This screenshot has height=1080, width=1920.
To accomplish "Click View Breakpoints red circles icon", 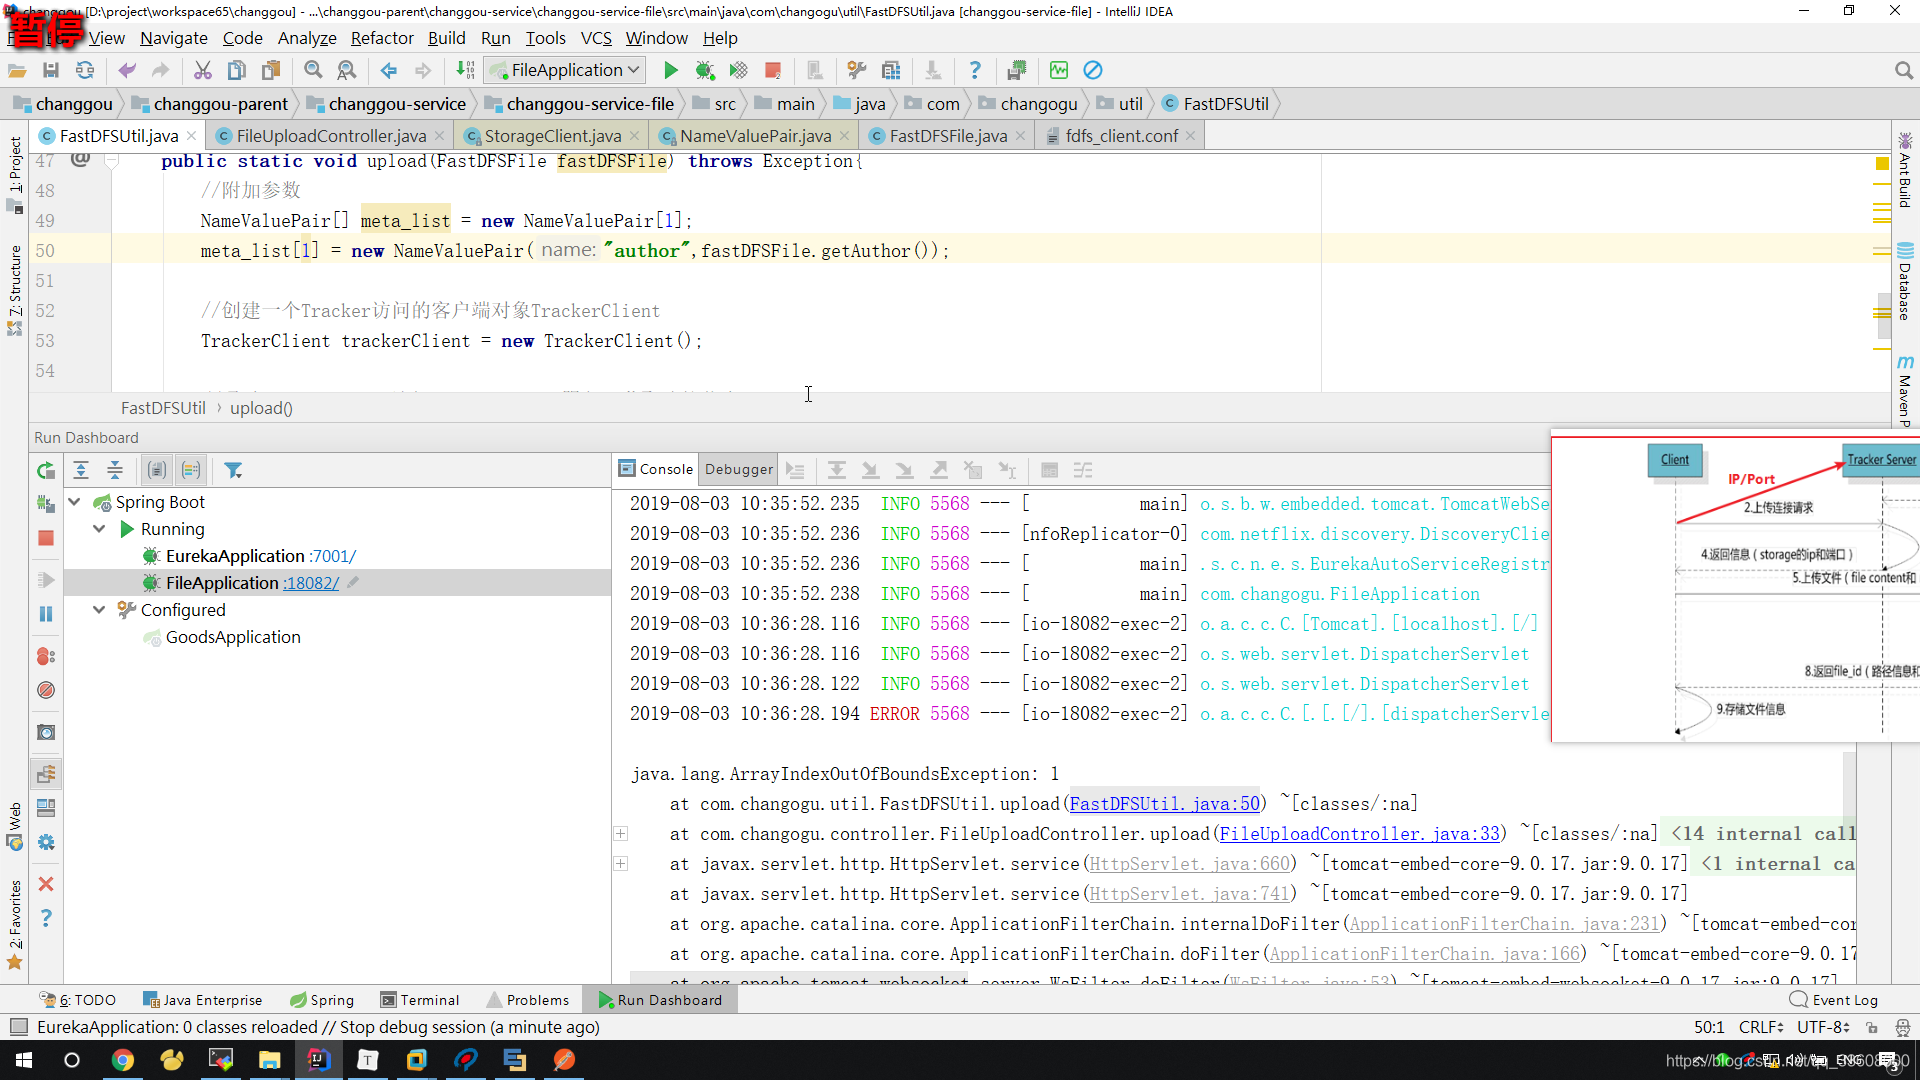I will coord(46,656).
